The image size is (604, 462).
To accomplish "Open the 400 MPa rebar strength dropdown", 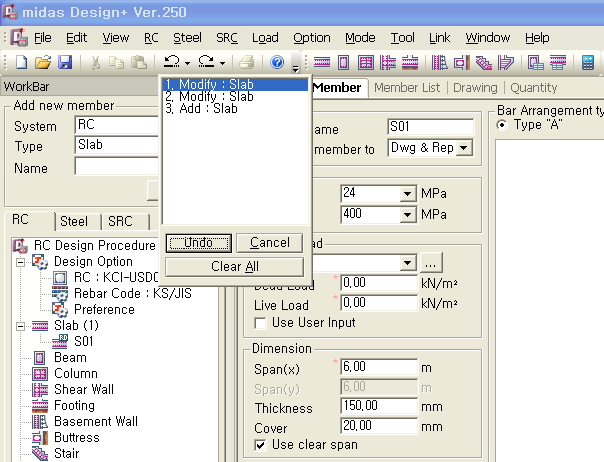I will pos(408,214).
